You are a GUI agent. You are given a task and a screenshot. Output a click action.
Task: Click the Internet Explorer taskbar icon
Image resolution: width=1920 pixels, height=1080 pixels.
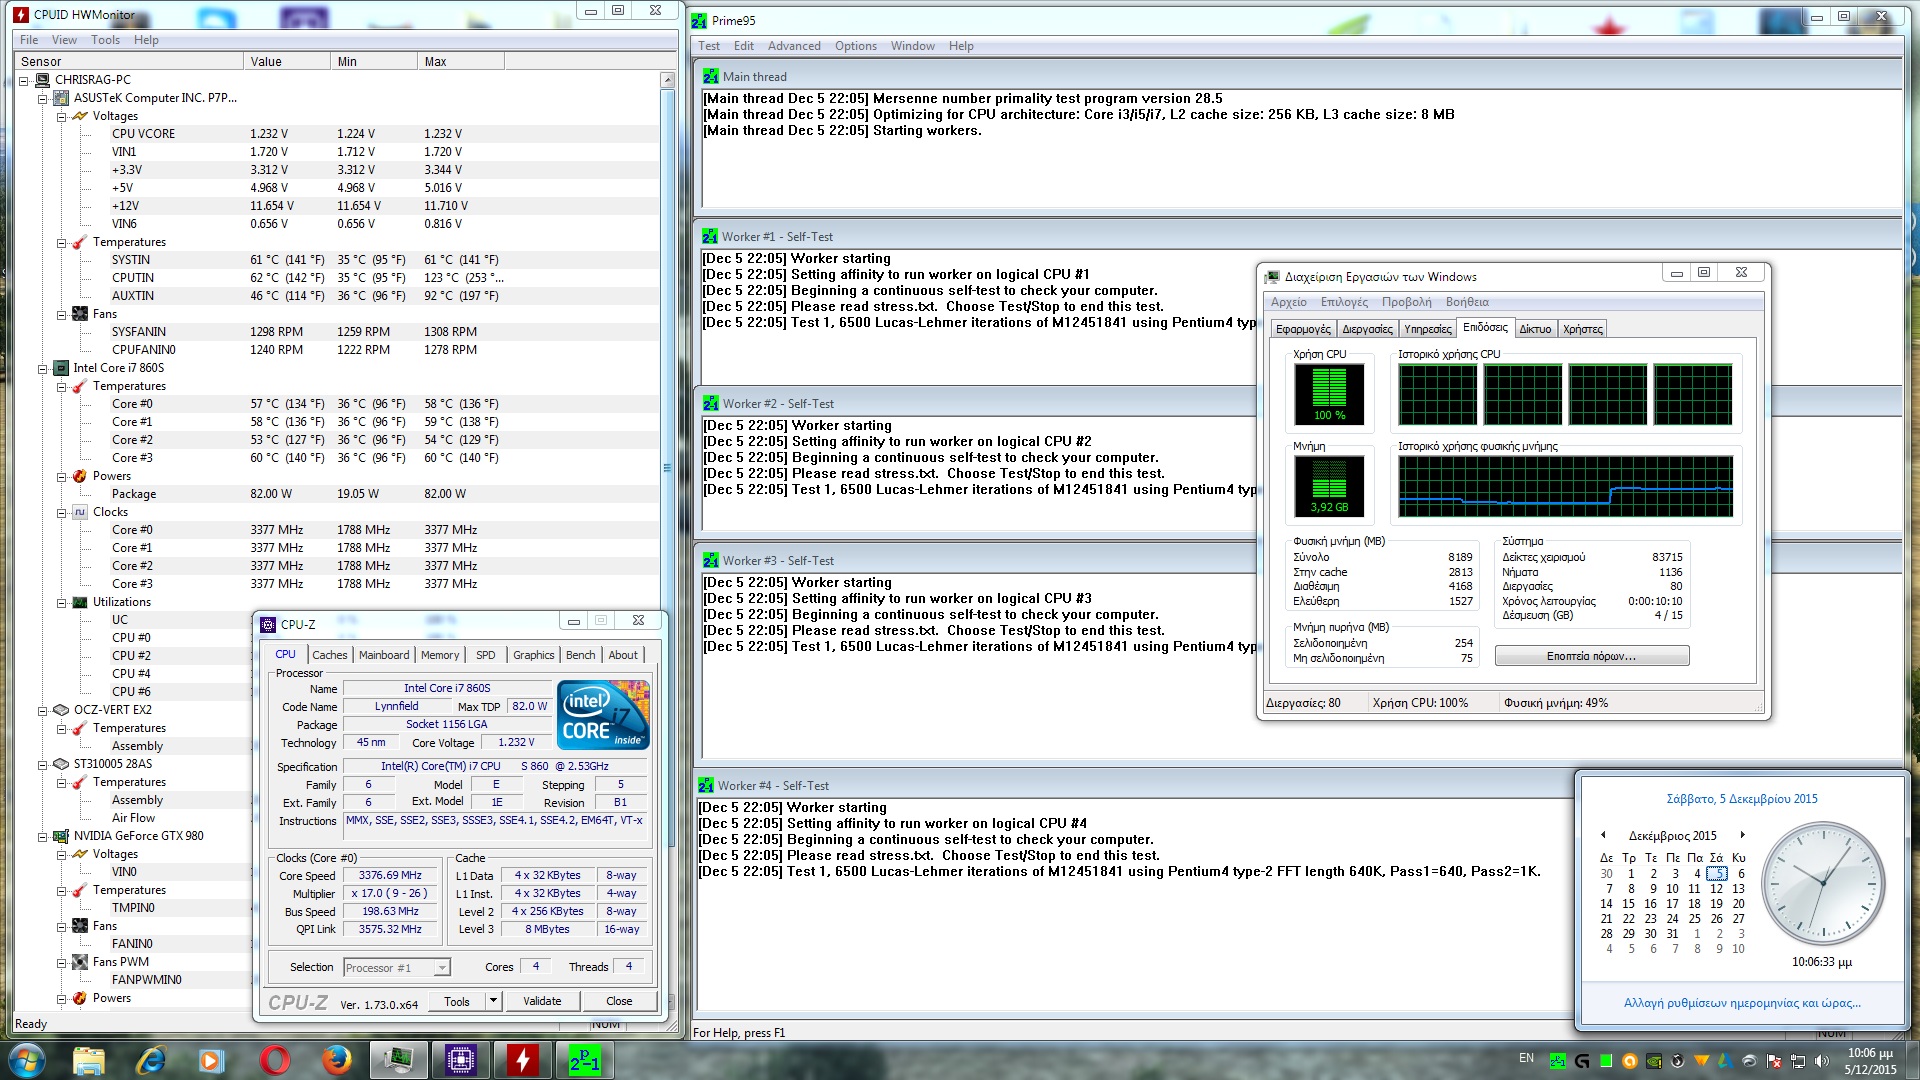coord(150,1060)
